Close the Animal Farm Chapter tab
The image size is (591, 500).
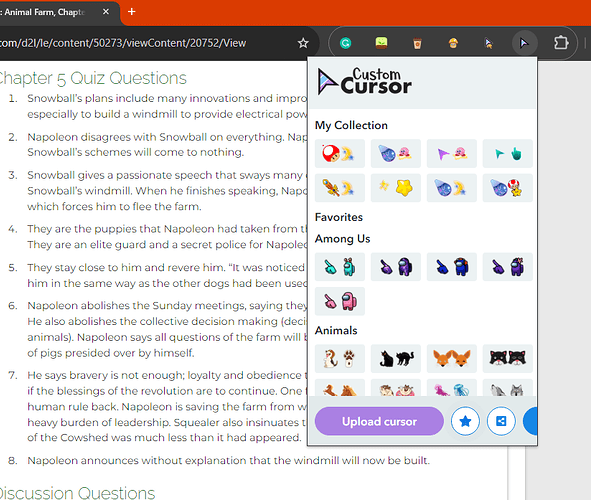(106, 12)
